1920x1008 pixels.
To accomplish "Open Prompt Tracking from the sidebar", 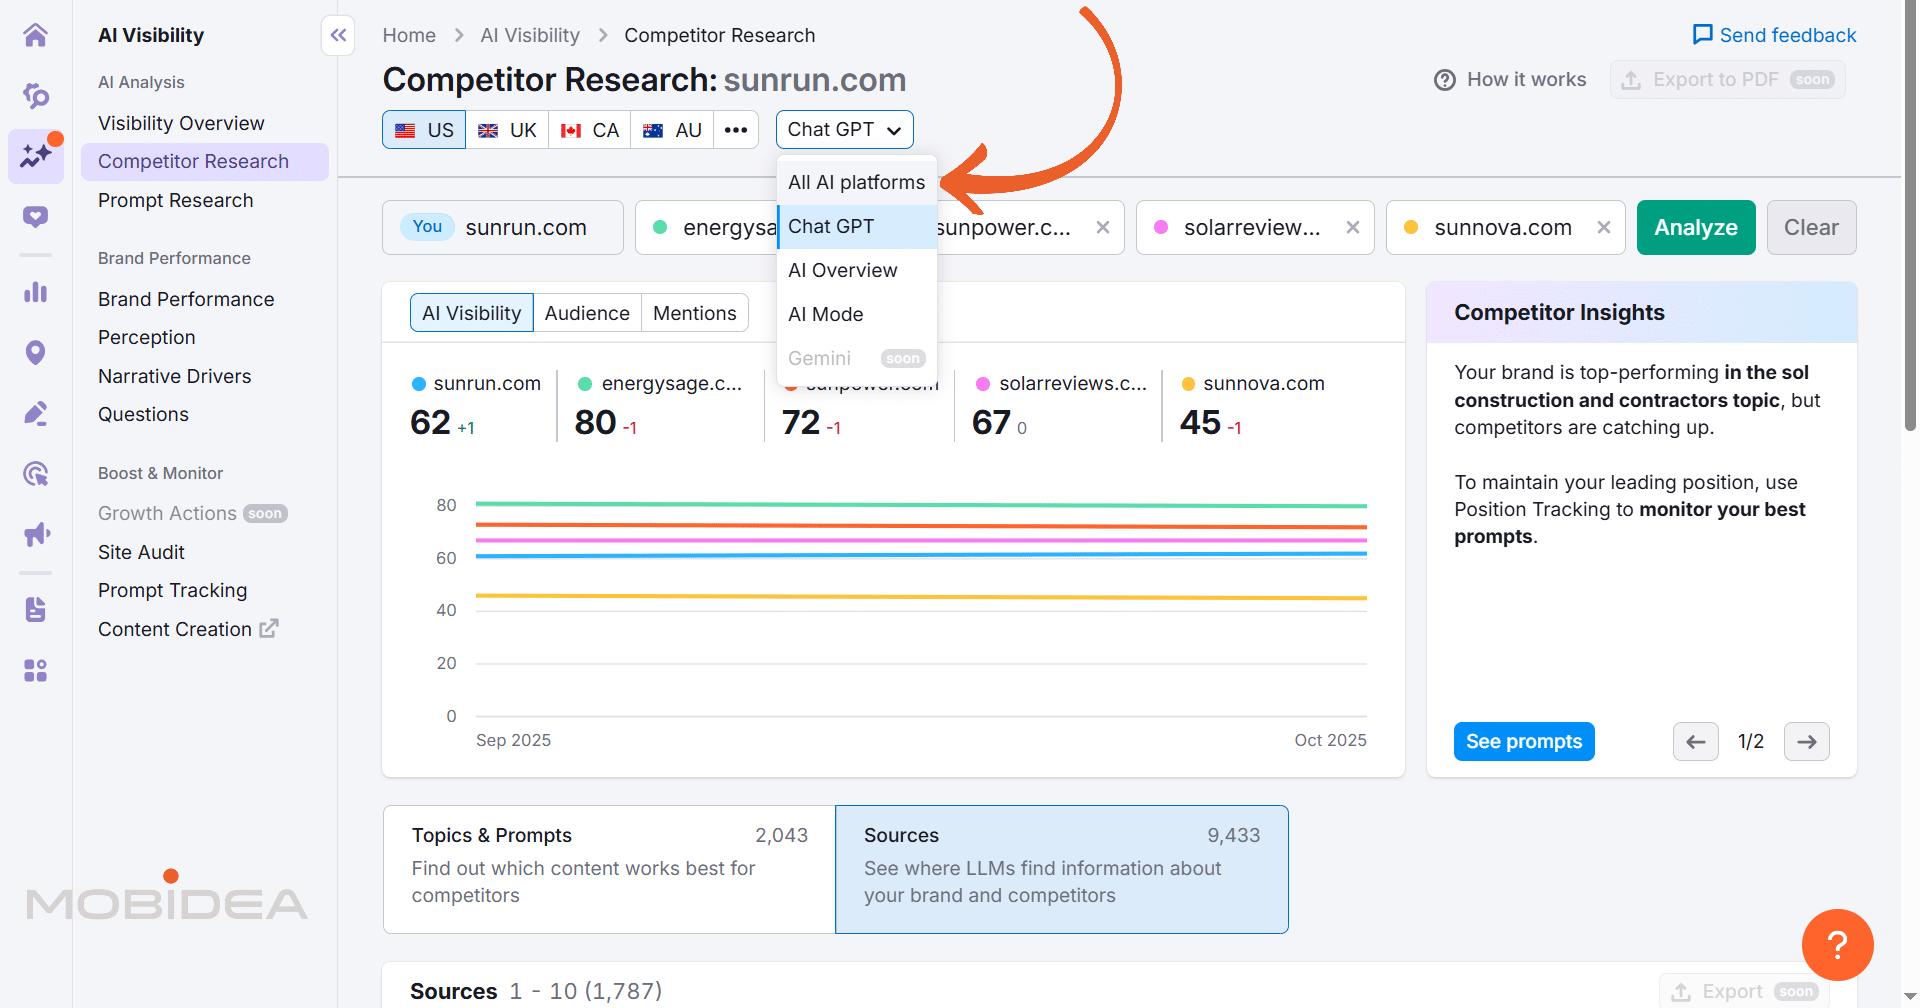I will point(172,590).
